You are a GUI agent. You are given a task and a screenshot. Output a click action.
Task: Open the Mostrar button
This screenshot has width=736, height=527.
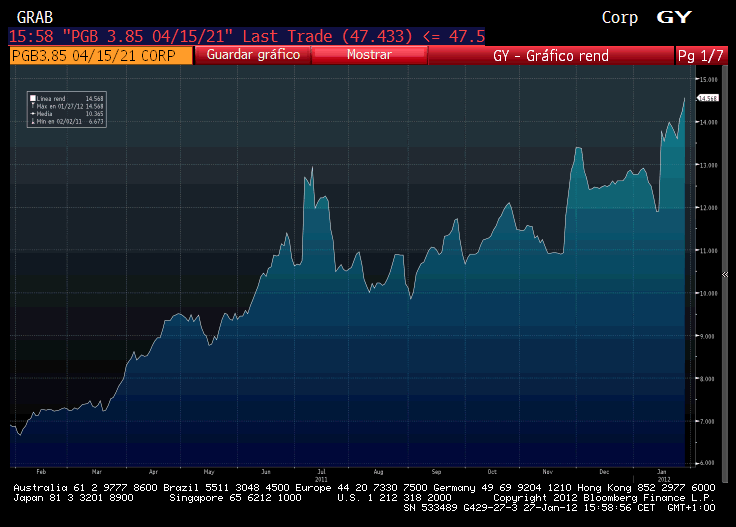369,55
